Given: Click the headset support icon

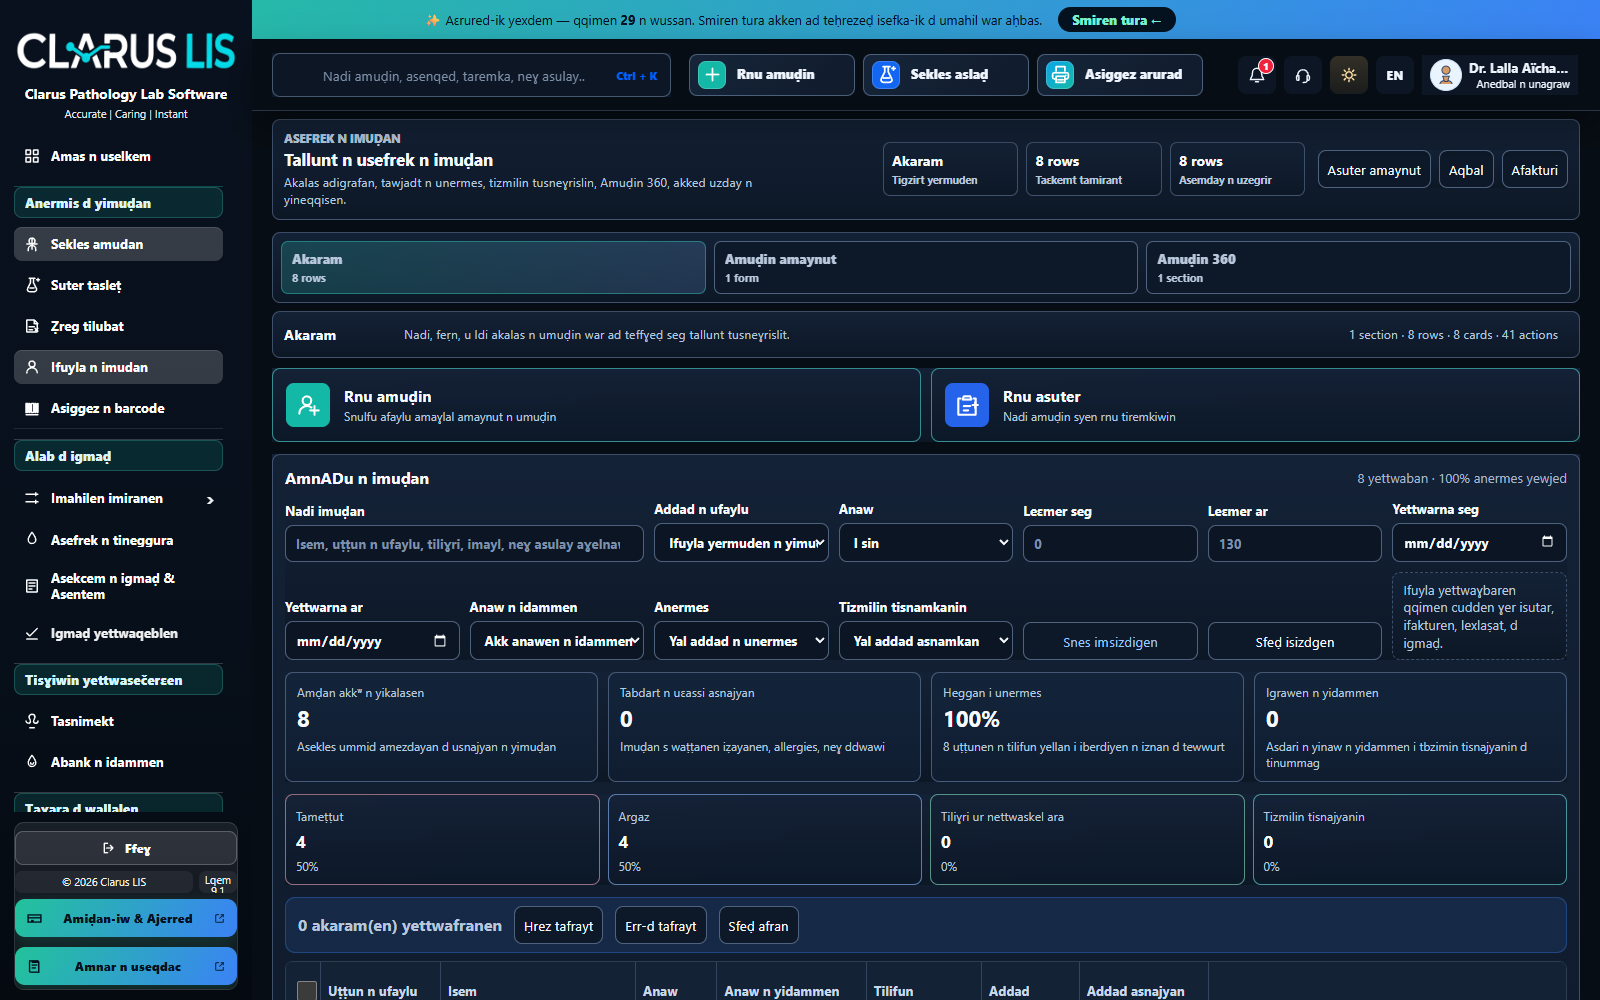Looking at the screenshot, I should [1303, 75].
